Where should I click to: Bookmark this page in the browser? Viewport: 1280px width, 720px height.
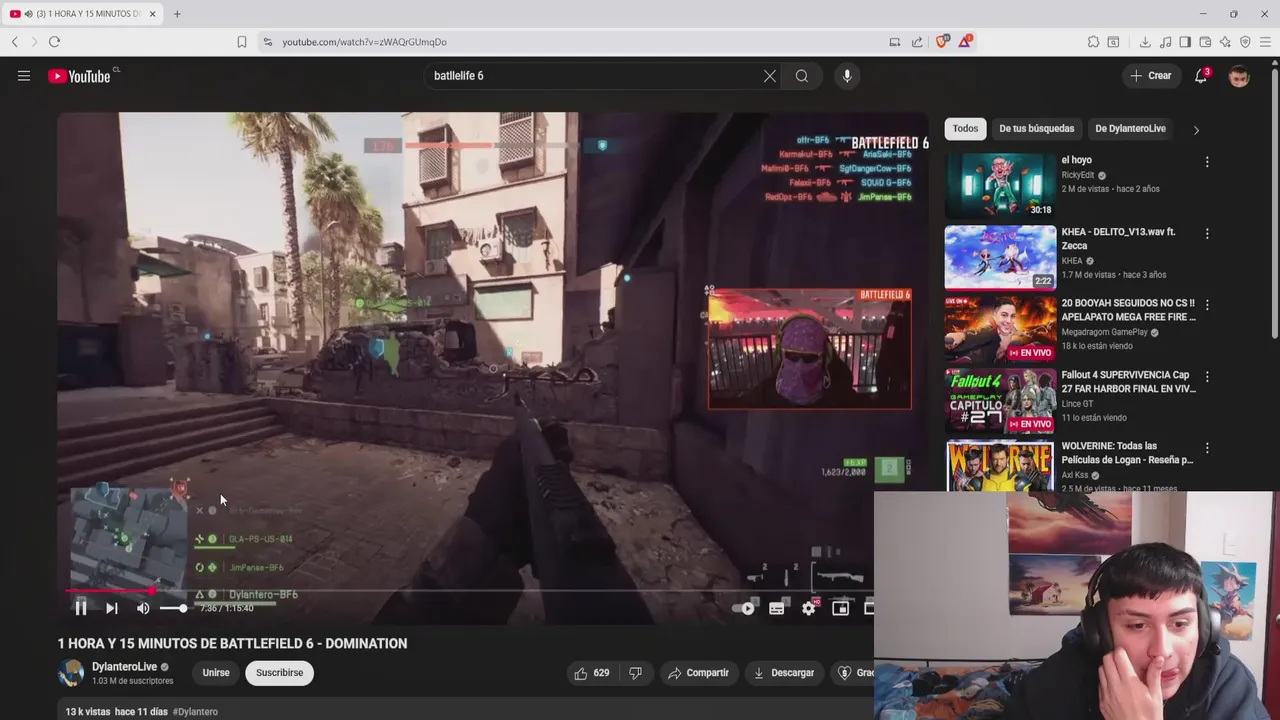tap(242, 42)
